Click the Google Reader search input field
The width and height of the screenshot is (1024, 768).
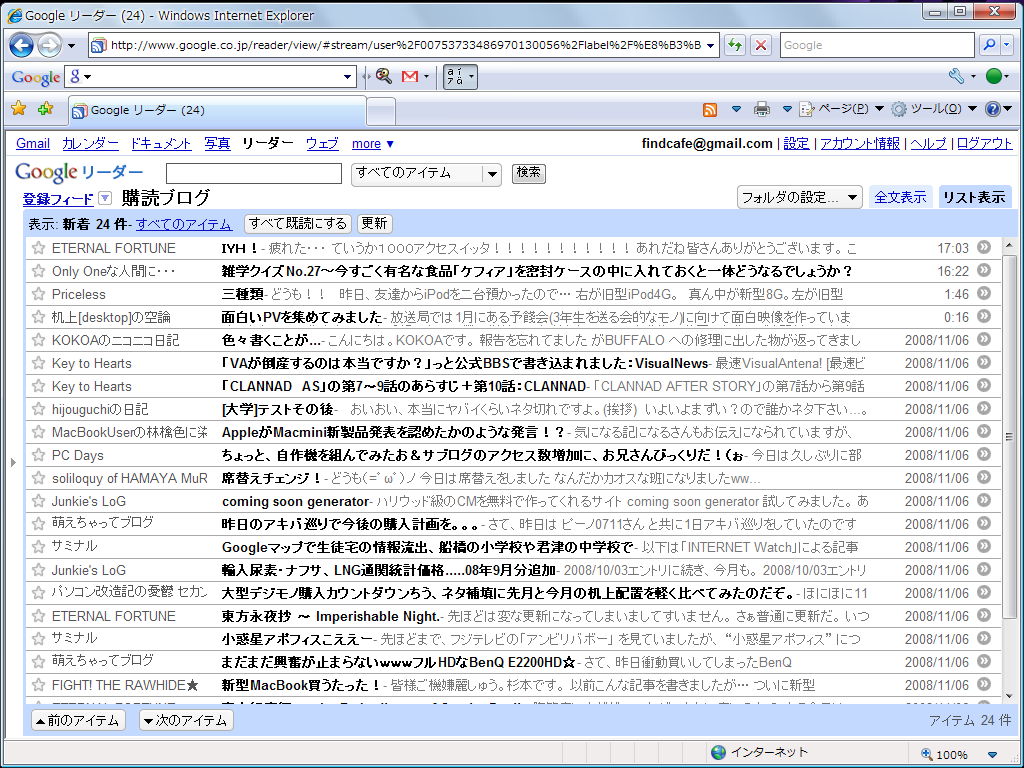click(254, 173)
